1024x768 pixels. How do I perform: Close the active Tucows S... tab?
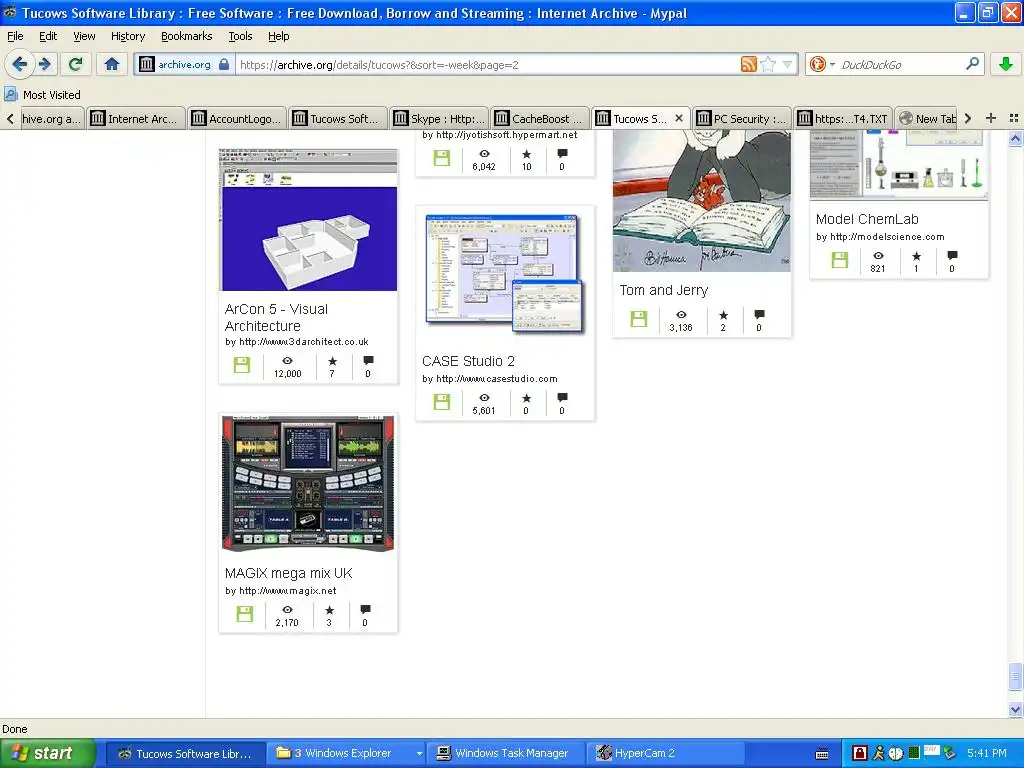pos(679,118)
